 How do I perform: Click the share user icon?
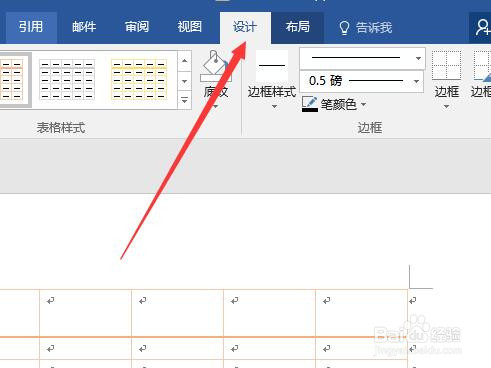(482, 27)
